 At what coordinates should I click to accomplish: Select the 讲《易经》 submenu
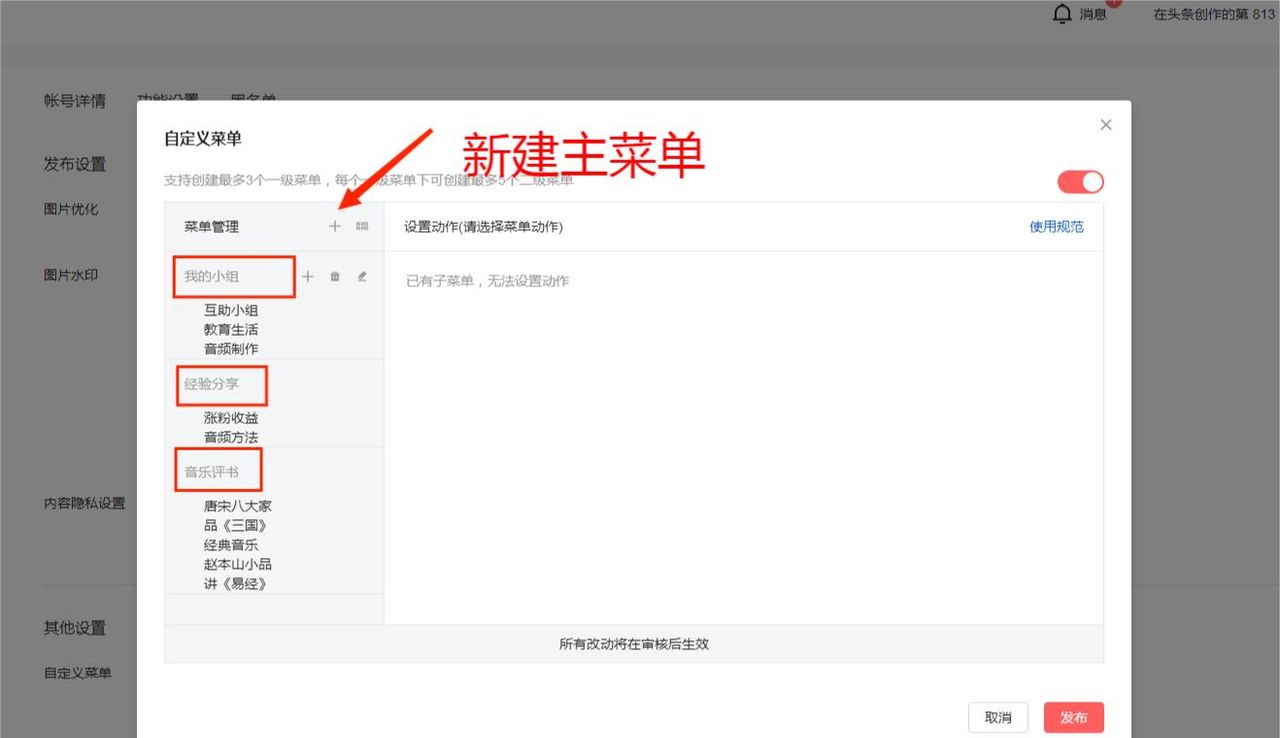[238, 584]
